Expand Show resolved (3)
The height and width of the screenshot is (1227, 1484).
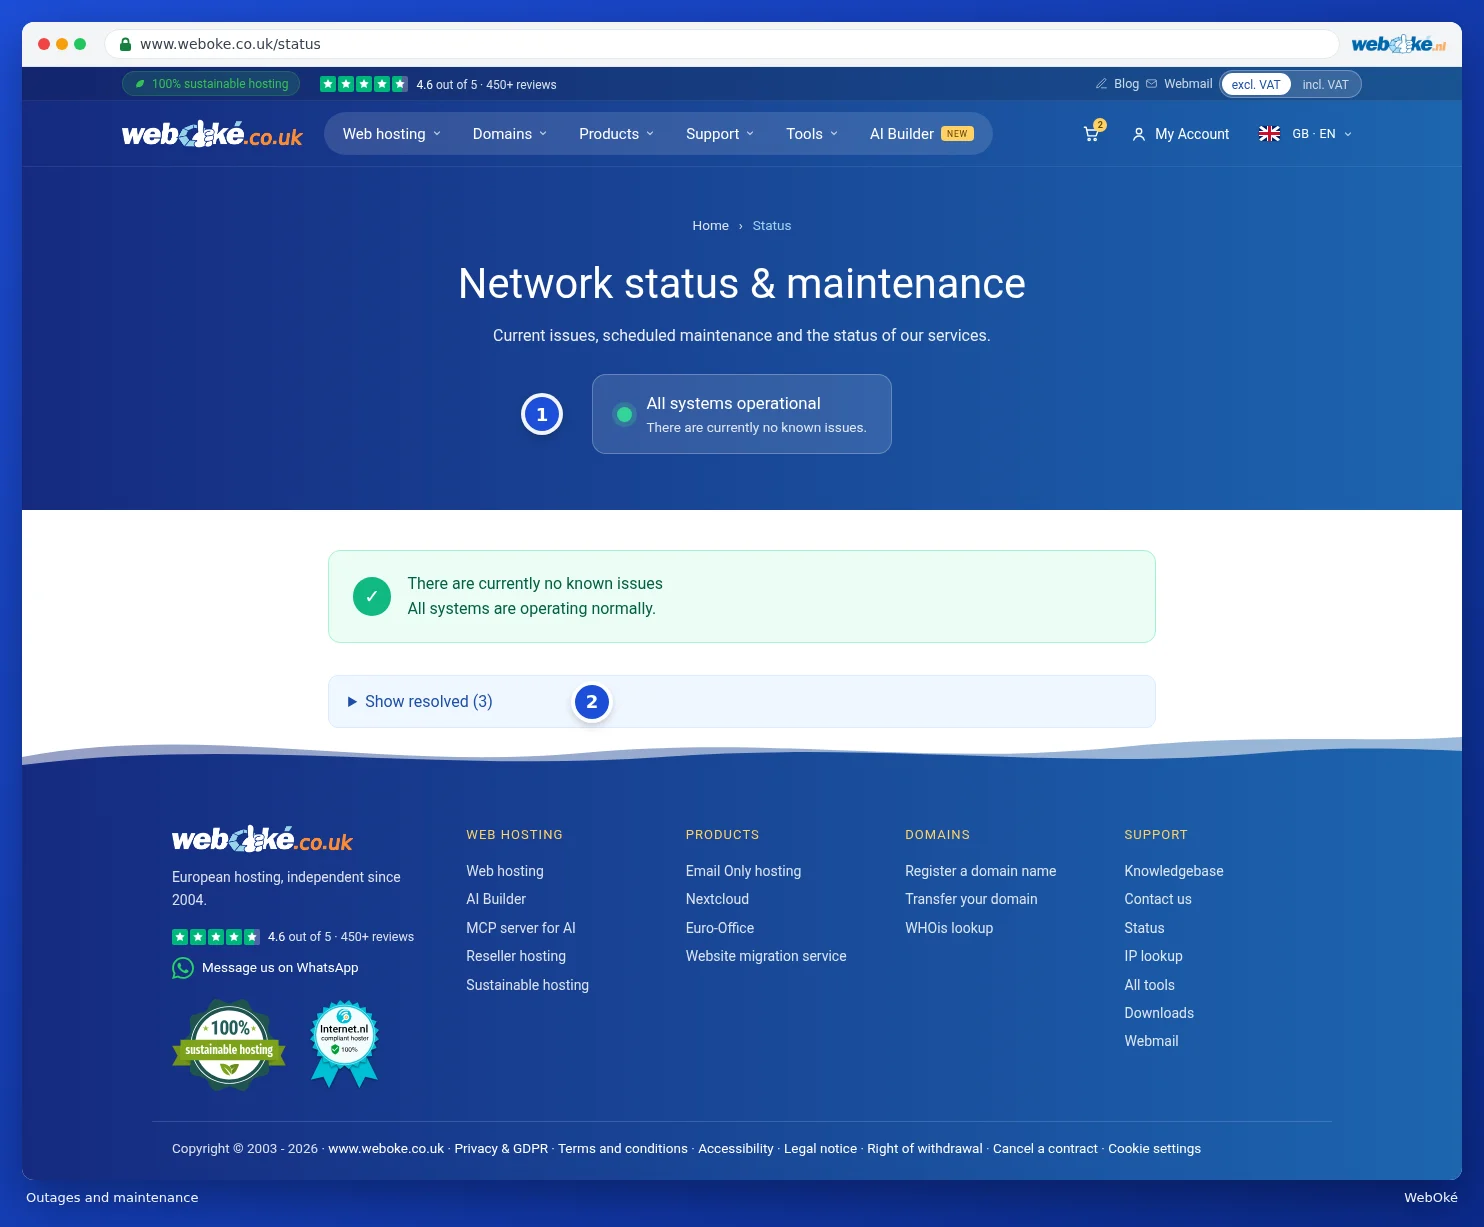pos(742,702)
